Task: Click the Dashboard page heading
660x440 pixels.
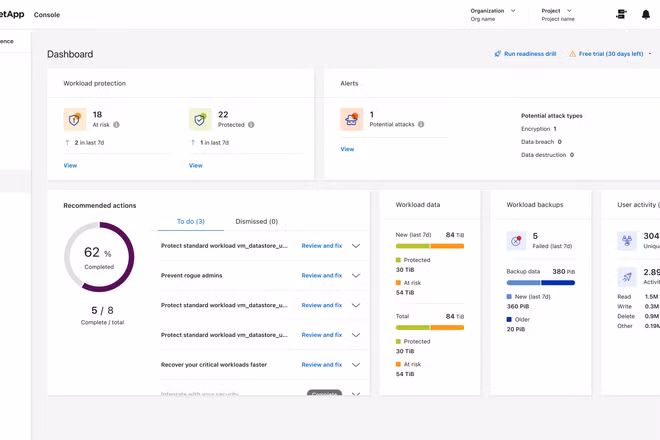Action: [70, 54]
